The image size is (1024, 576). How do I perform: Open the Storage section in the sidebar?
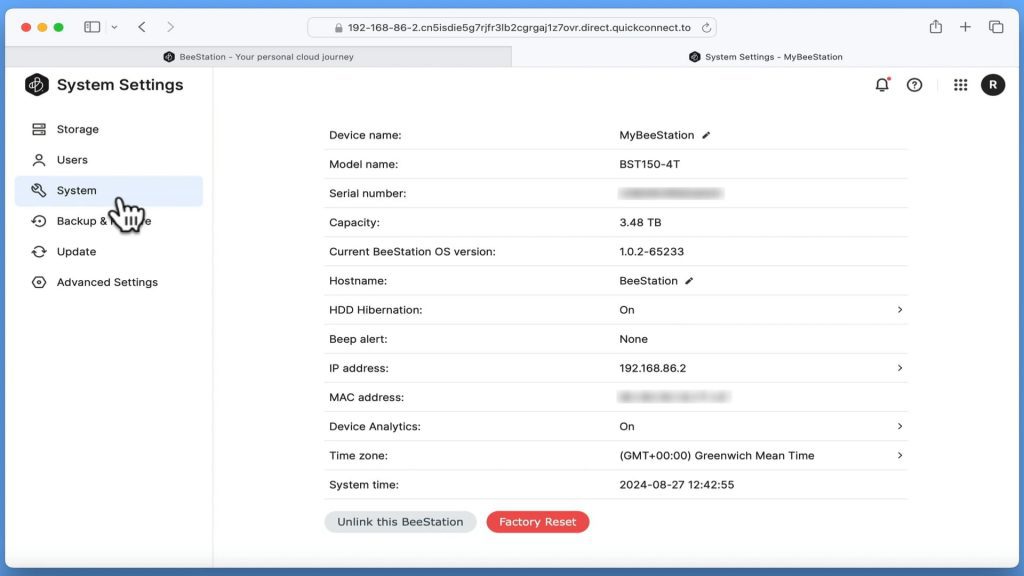[x=108, y=129]
